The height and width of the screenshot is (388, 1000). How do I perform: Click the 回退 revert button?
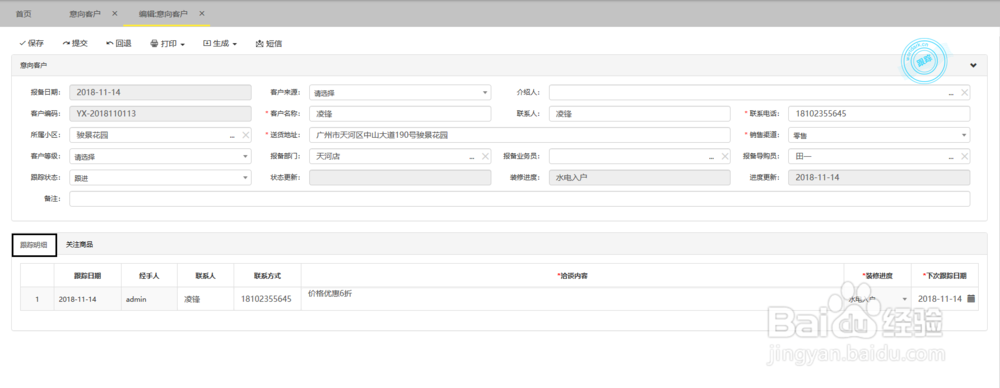click(119, 43)
